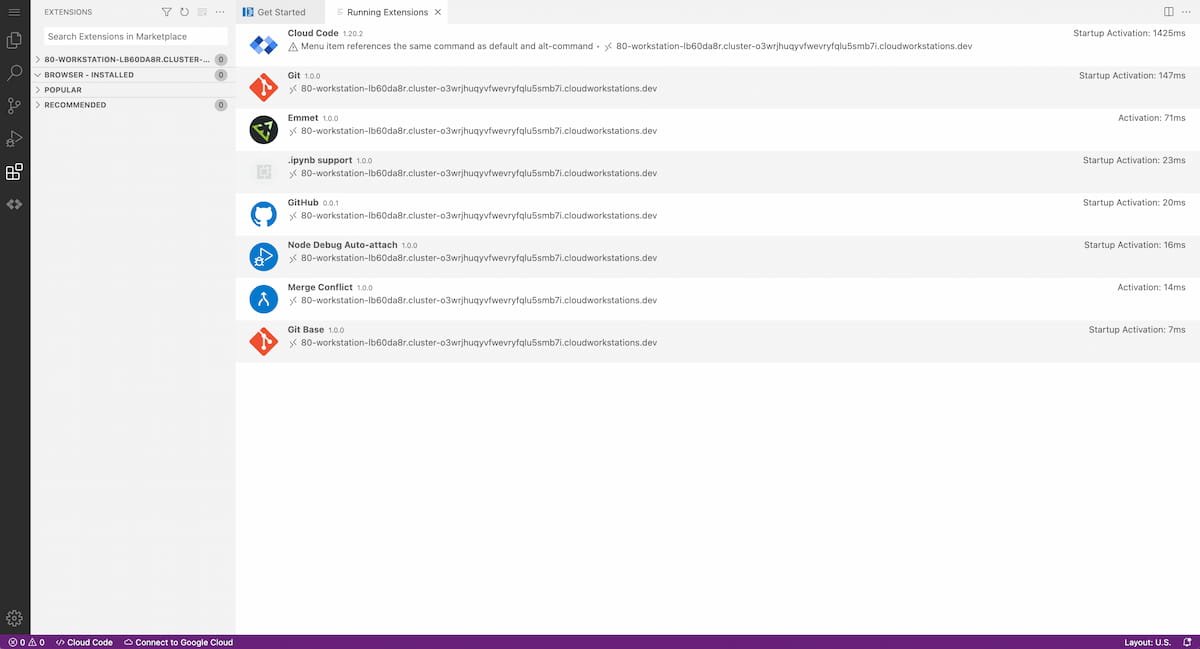1200x649 pixels.
Task: Switch to the Get Started tab
Action: pyautogui.click(x=274, y=12)
